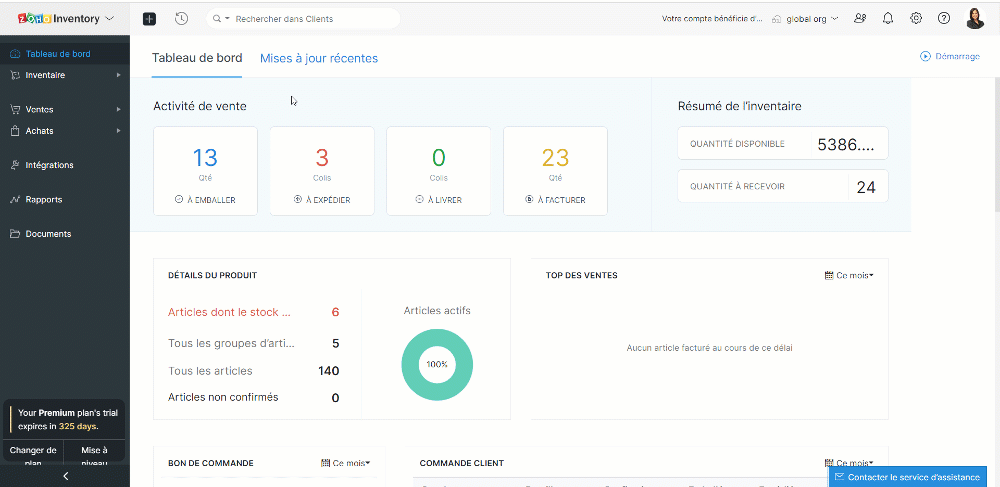Open Tableau de bord in sidebar
The width and height of the screenshot is (1000, 487).
tap(65, 54)
